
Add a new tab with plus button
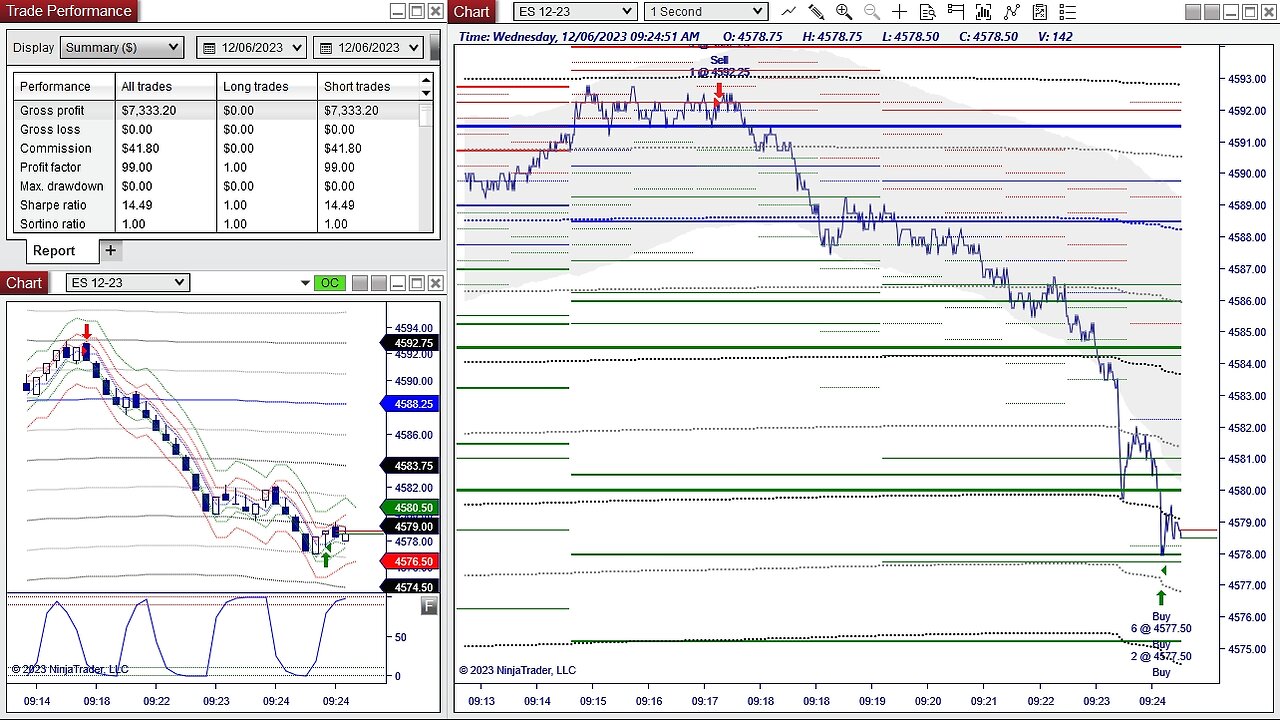tap(110, 250)
